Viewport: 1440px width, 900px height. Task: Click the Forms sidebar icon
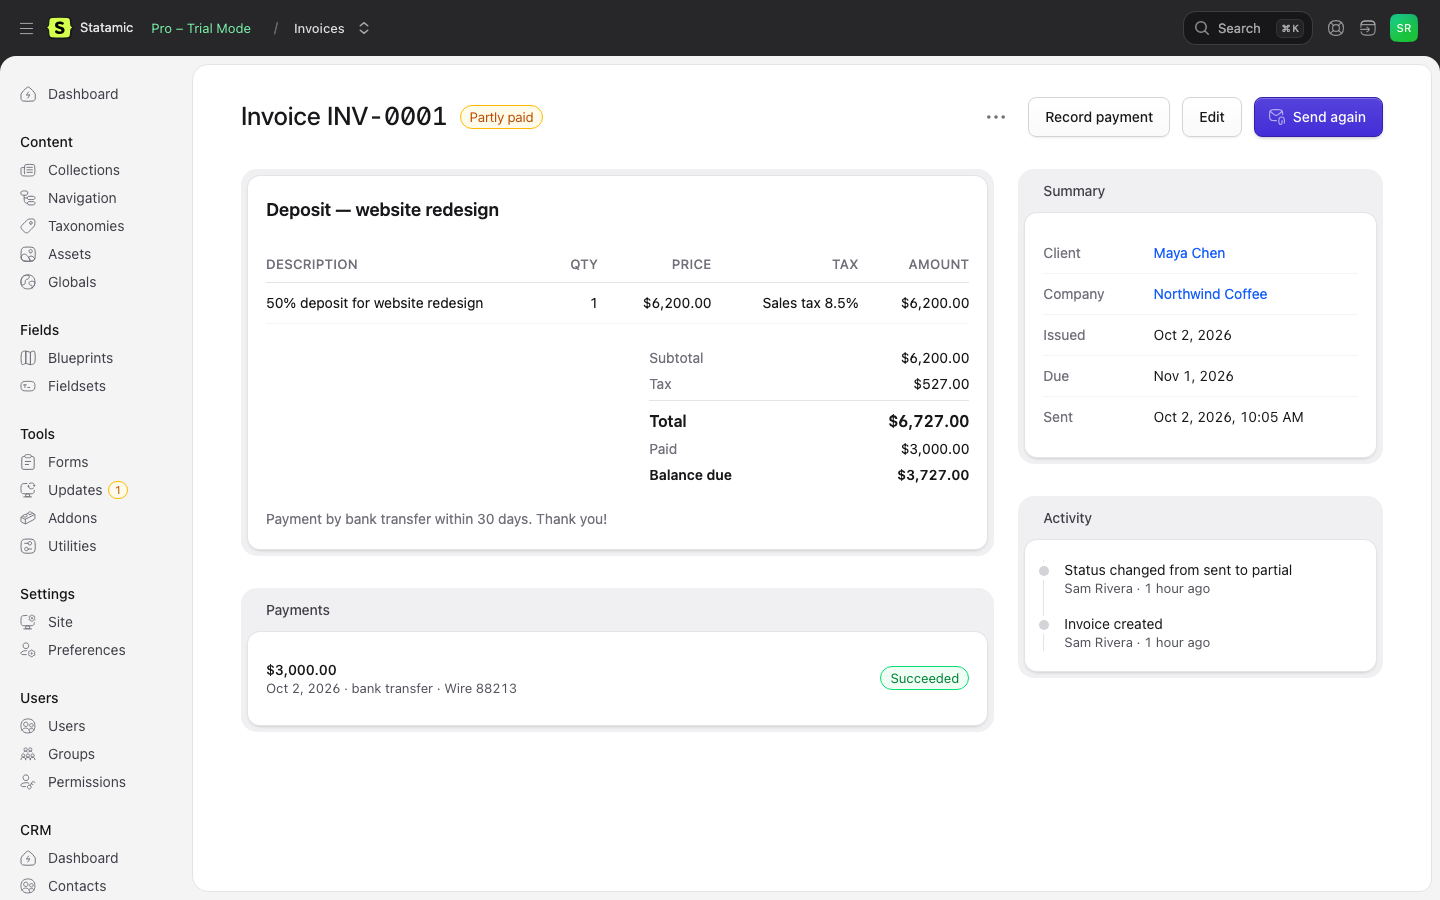[x=28, y=462]
